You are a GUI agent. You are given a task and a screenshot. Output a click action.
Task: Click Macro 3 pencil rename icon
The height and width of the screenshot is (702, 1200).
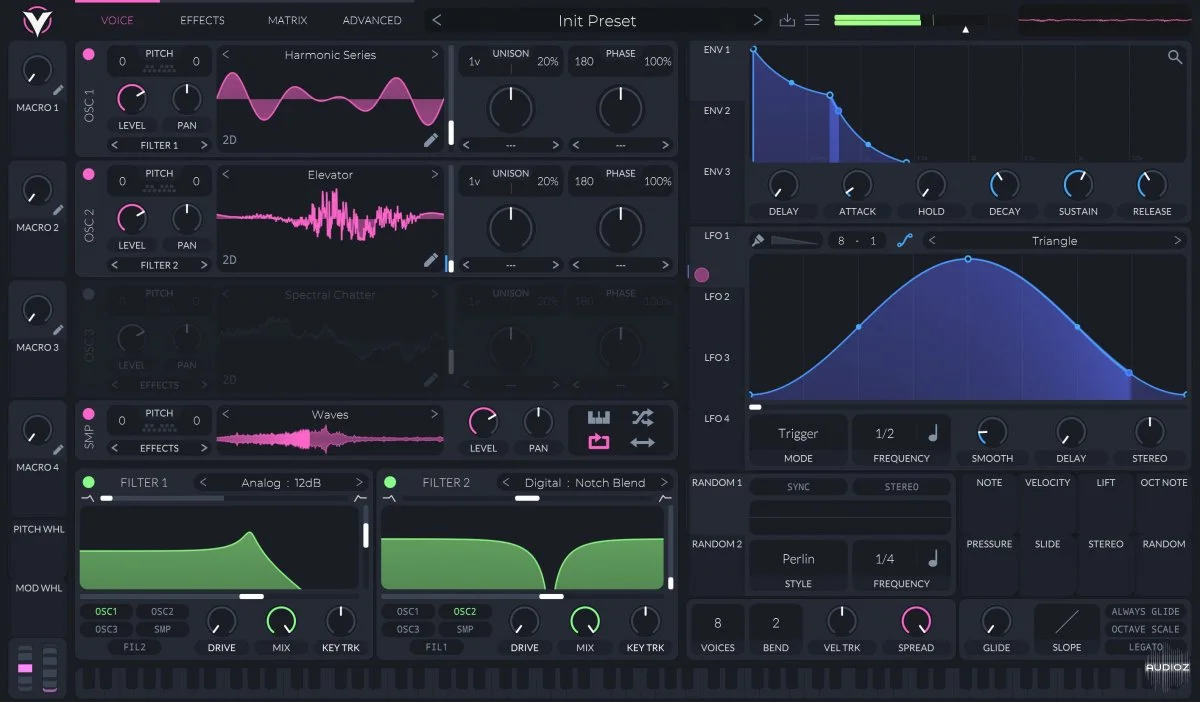pyautogui.click(x=58, y=331)
